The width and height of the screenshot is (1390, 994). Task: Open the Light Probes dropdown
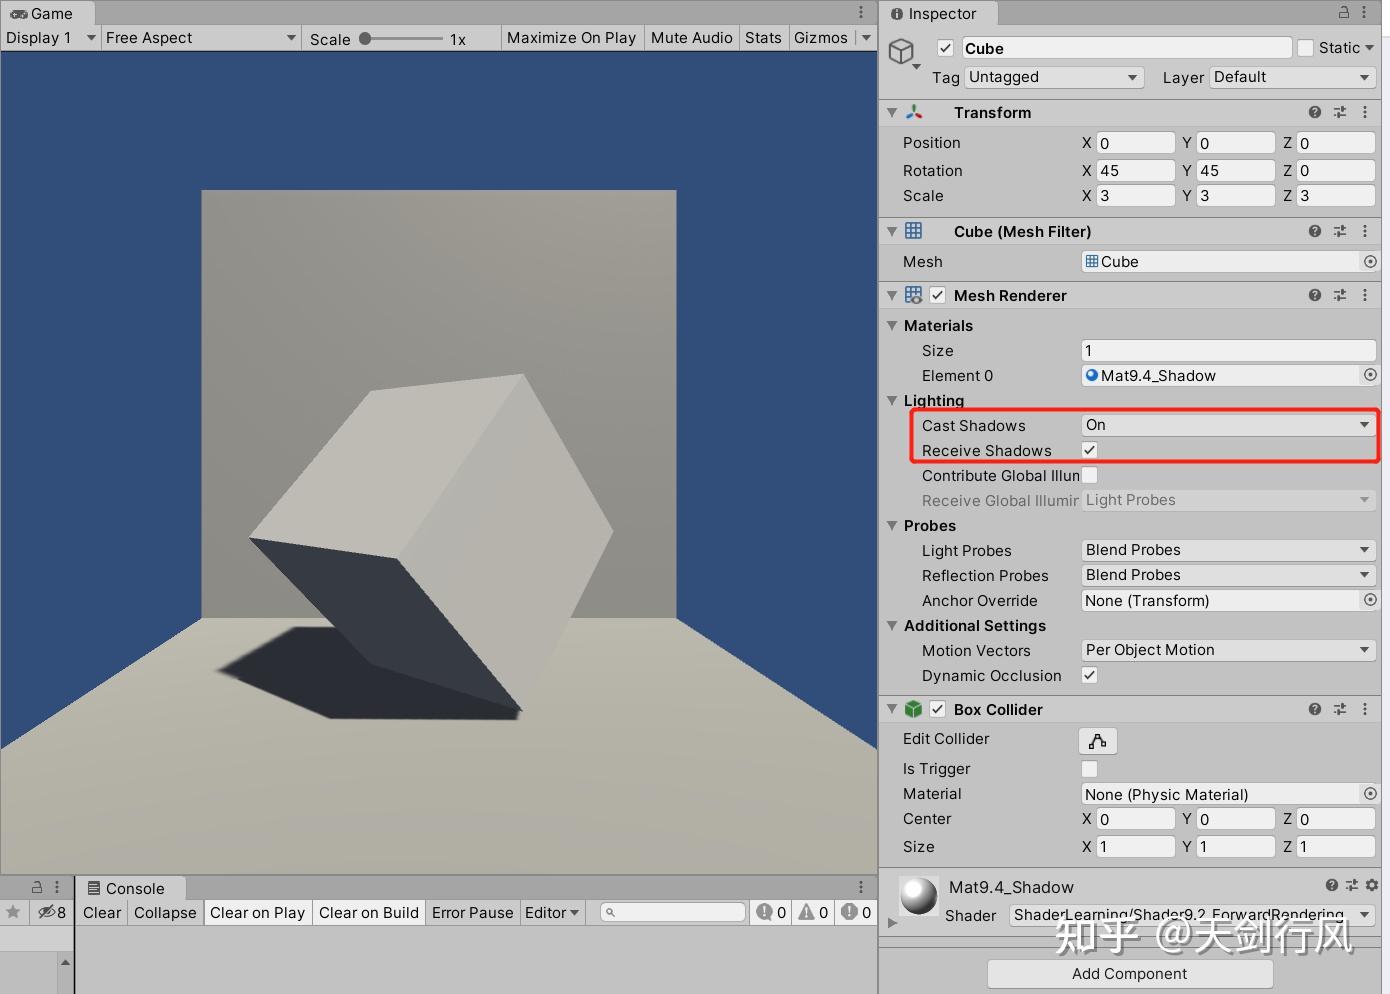(x=1227, y=550)
